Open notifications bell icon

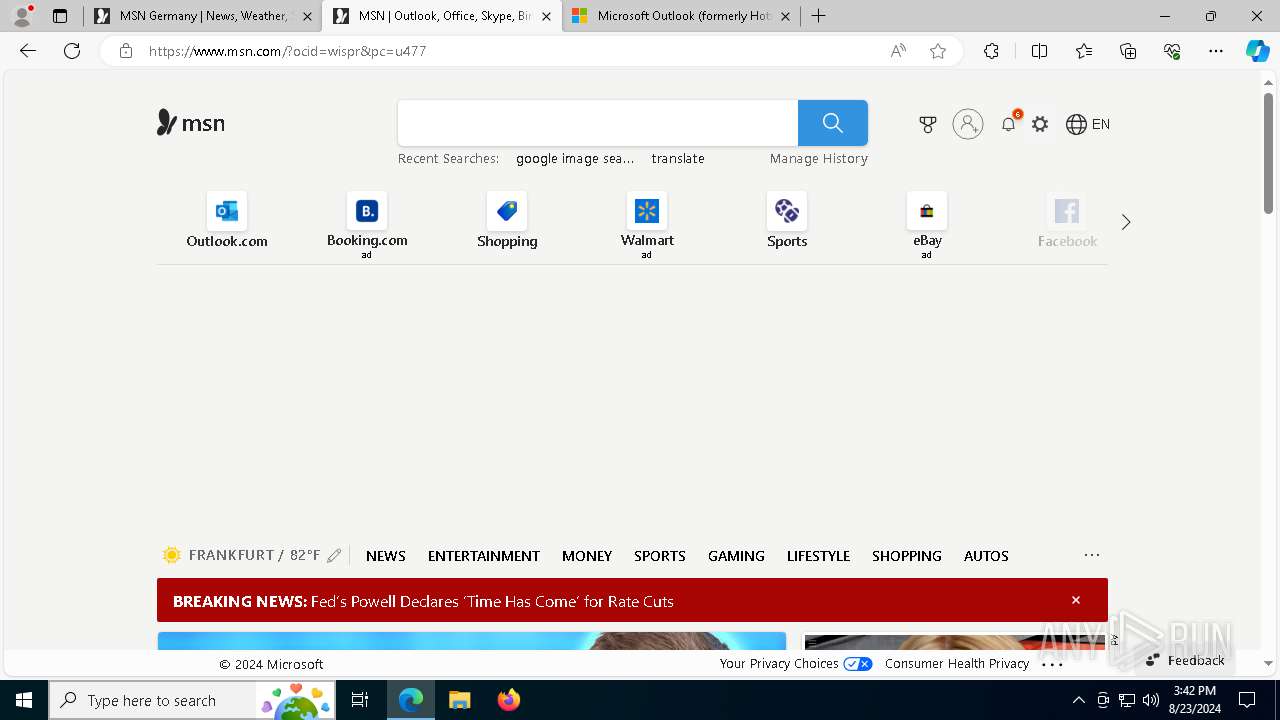pos(1009,124)
